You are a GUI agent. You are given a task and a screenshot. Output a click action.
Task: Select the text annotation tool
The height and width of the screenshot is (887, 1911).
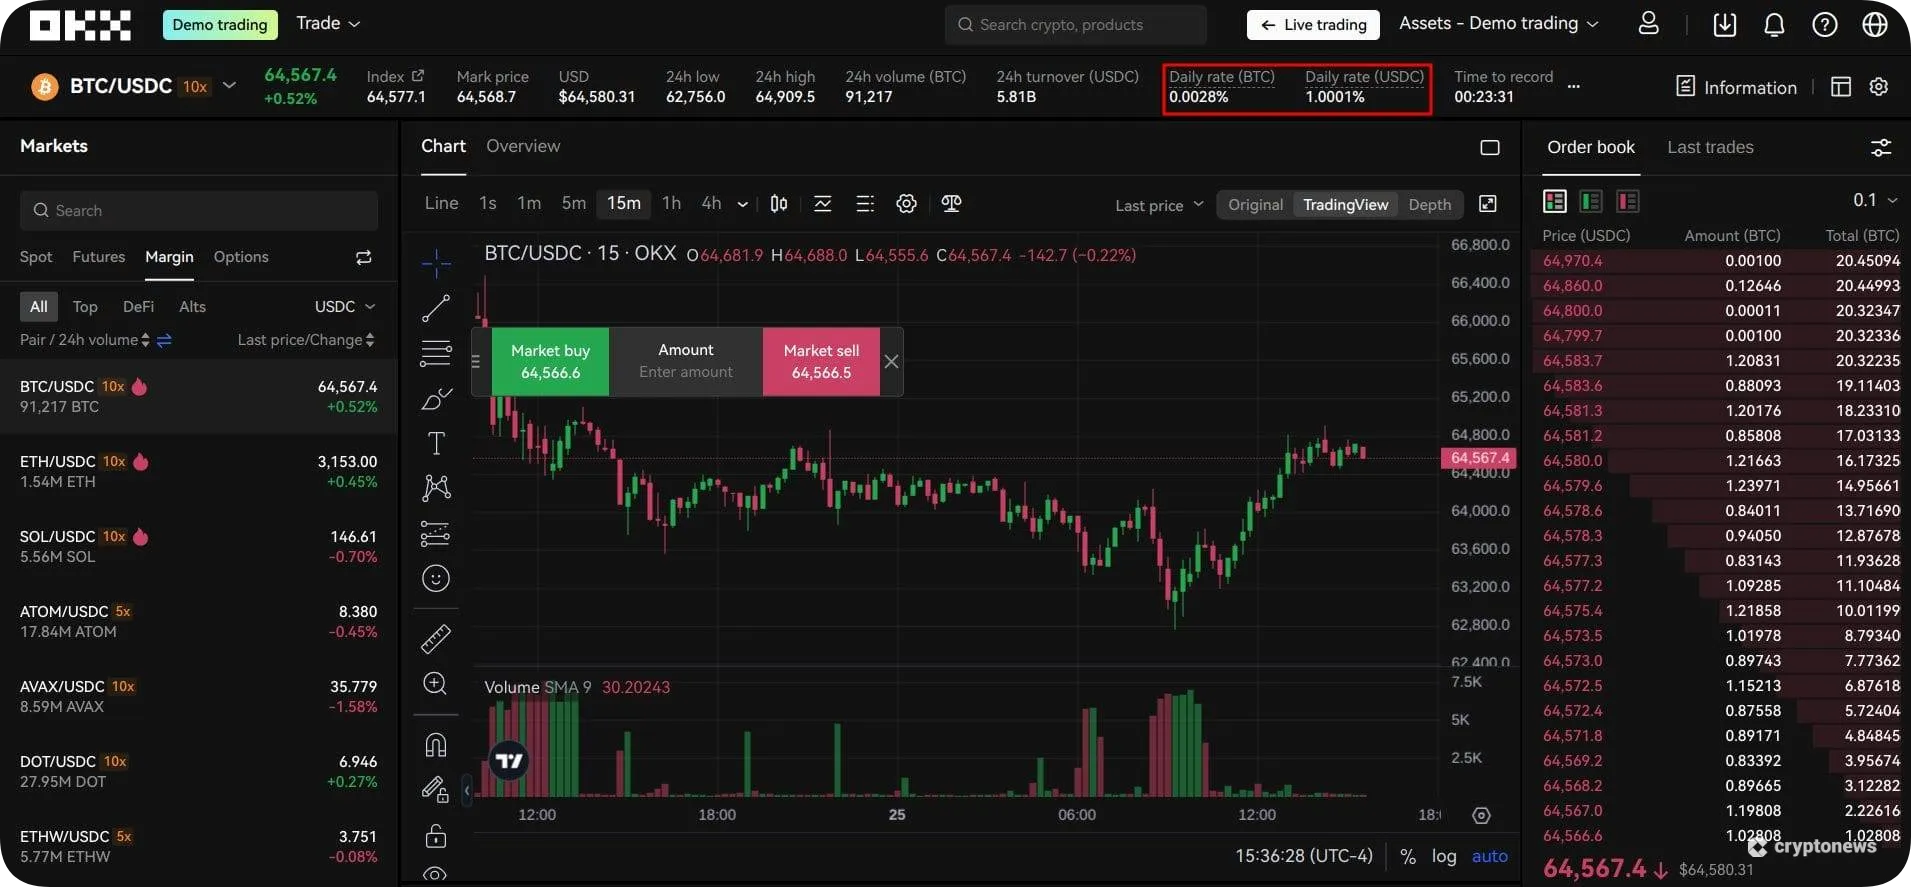(436, 443)
